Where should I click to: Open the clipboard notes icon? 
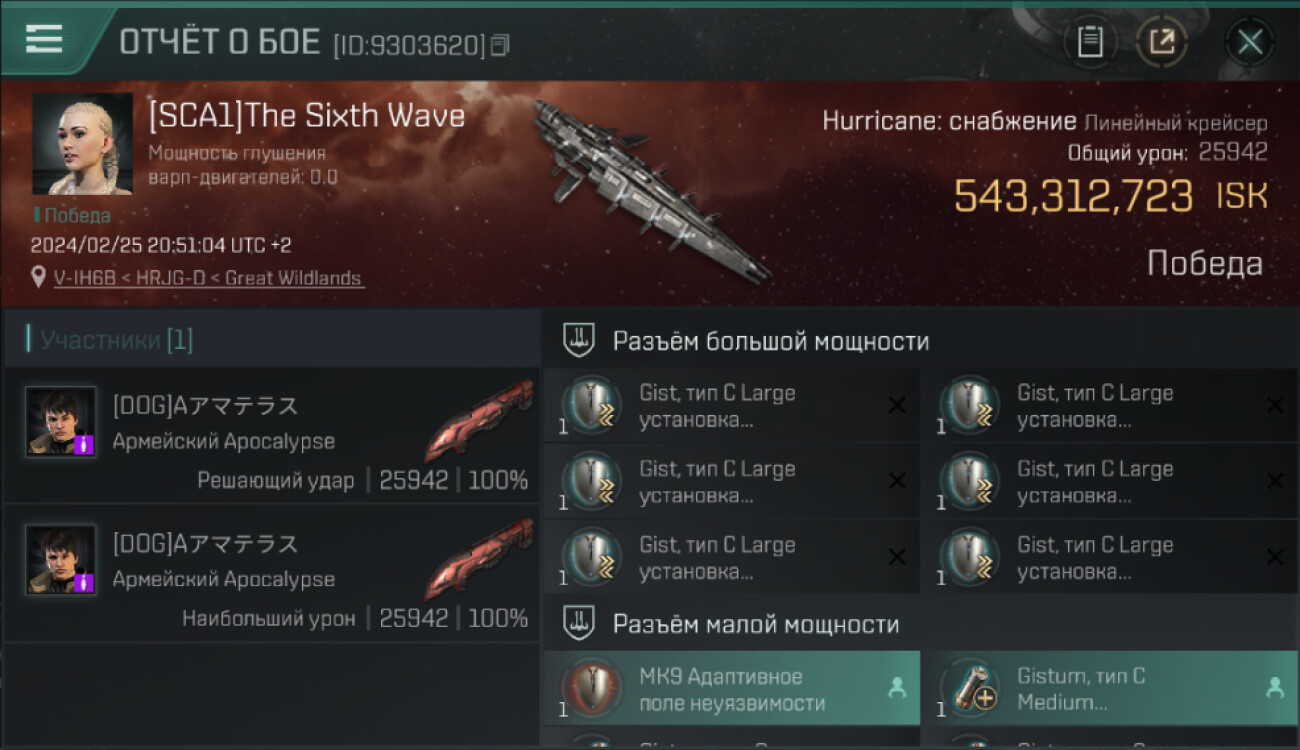click(x=1090, y=42)
